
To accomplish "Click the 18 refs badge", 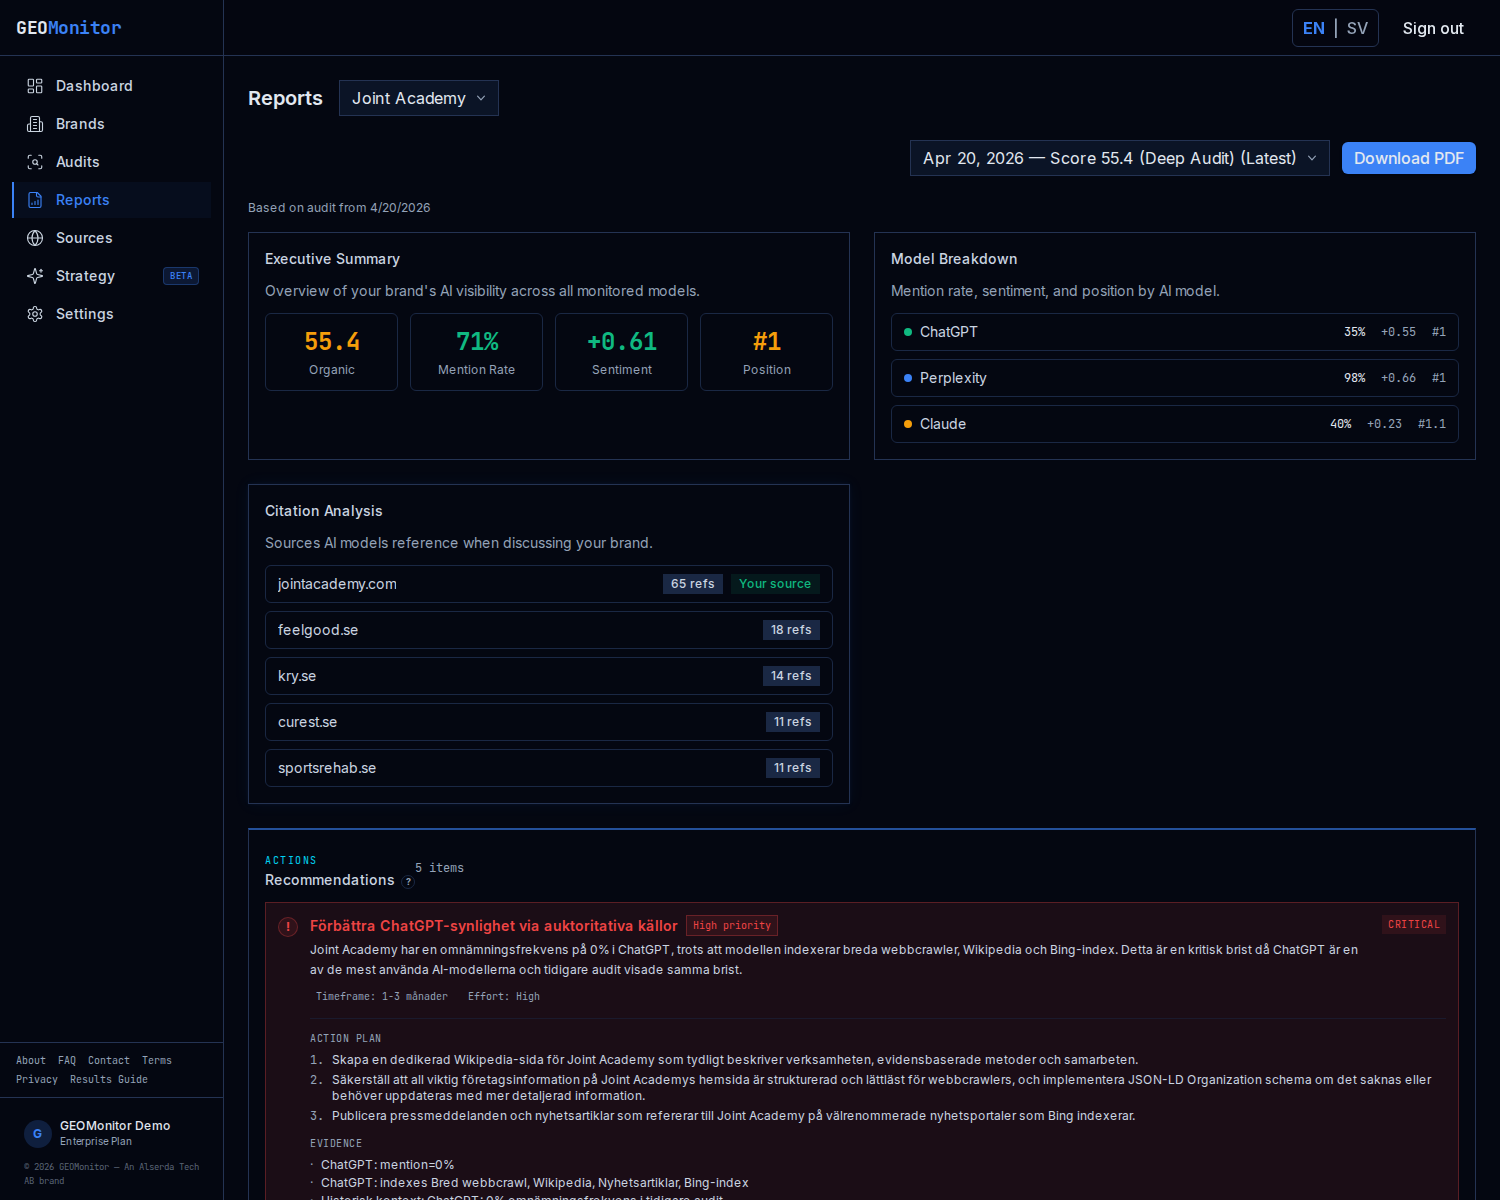I will coord(791,630).
